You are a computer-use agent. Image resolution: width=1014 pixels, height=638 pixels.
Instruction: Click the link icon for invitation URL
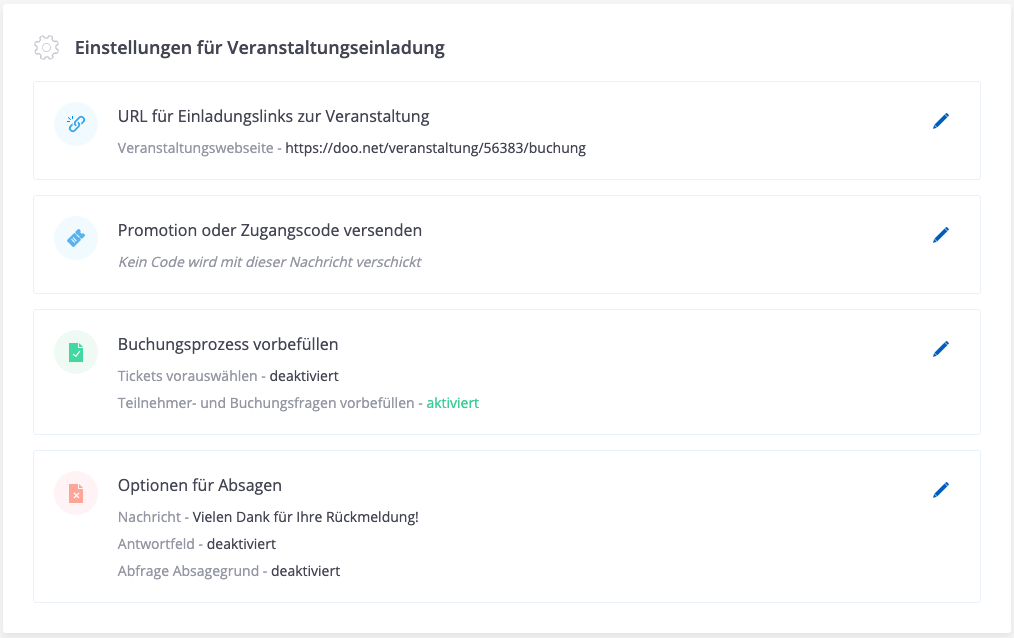pos(76,124)
